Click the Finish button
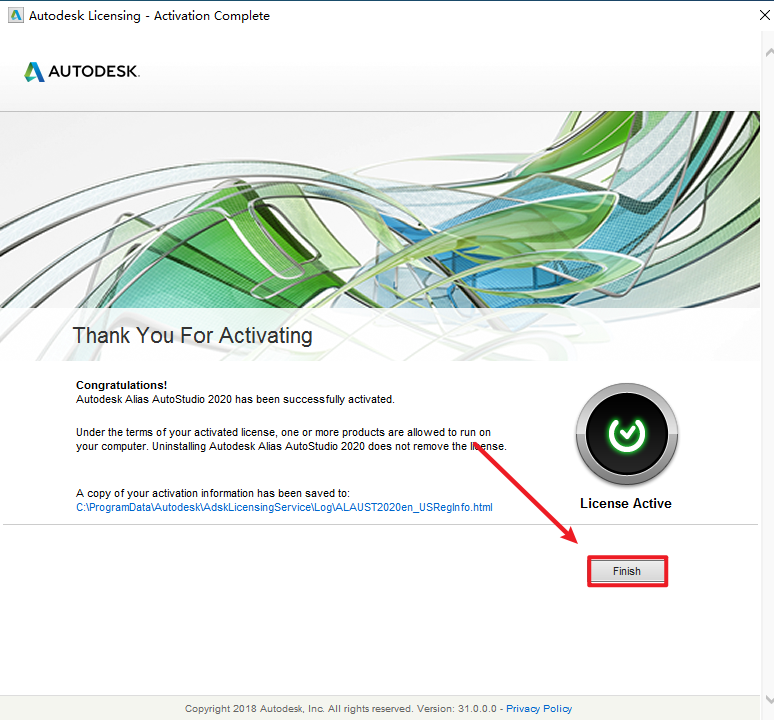This screenshot has height=720, width=774. pyautogui.click(x=627, y=571)
